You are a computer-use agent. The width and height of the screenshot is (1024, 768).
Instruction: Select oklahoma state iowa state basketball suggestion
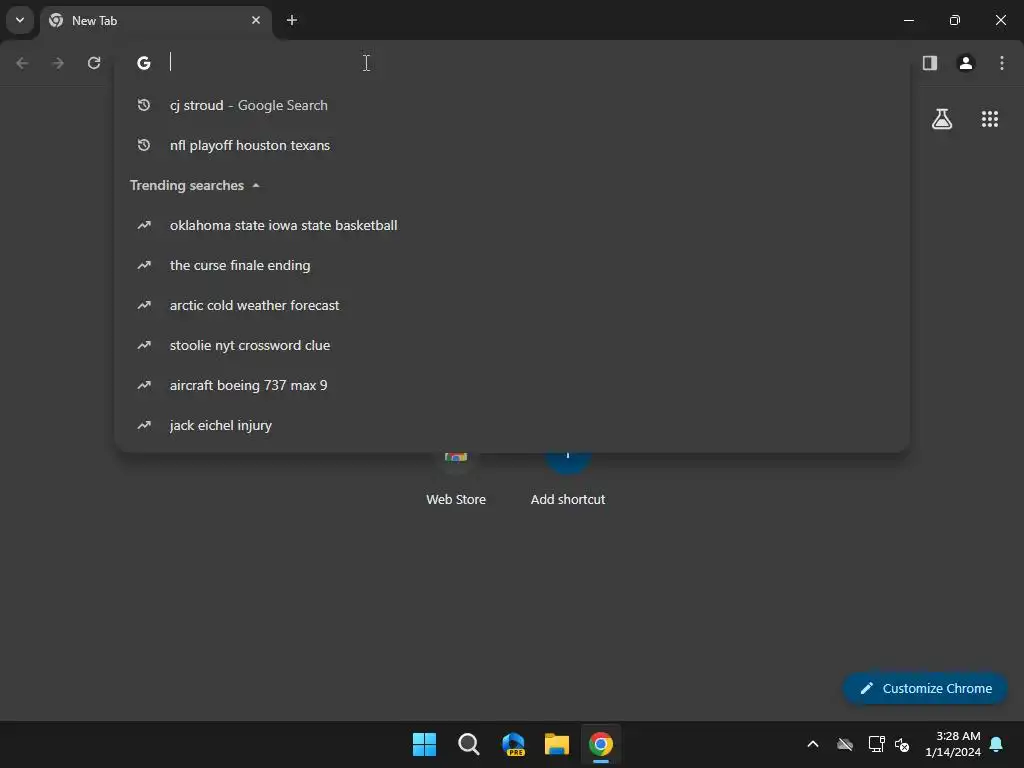[x=512, y=225]
